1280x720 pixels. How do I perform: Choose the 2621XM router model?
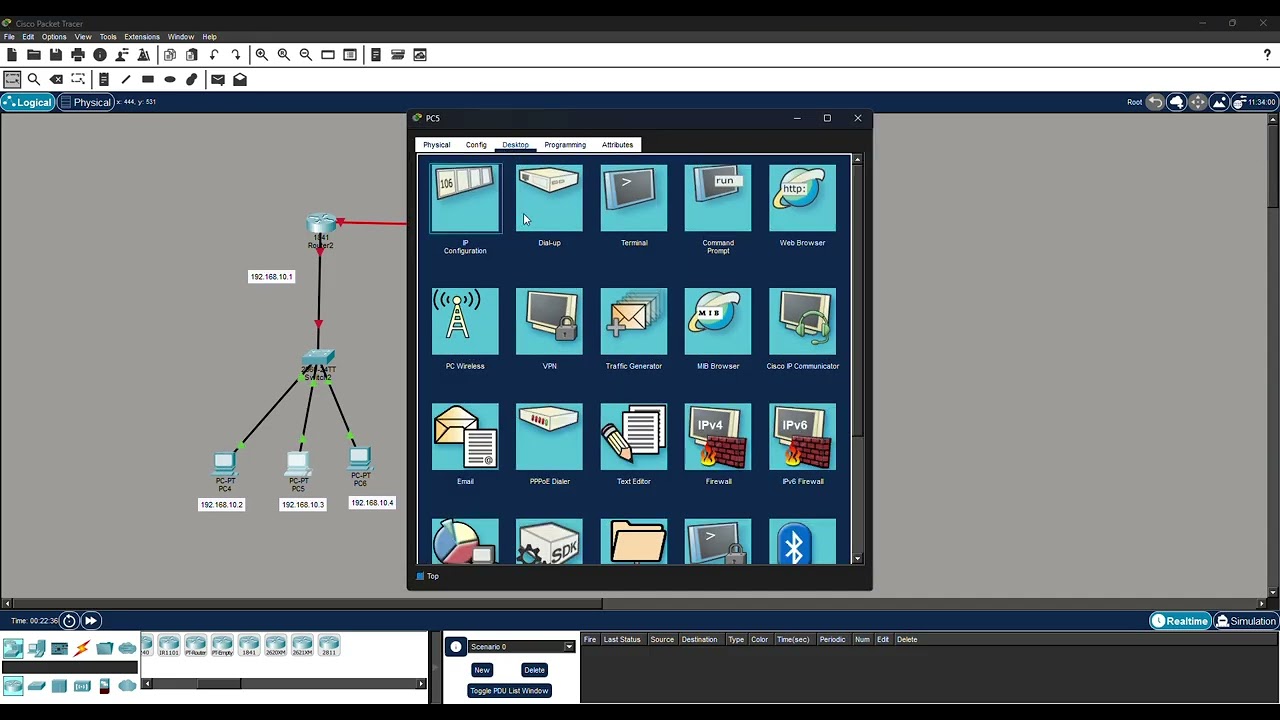[x=302, y=645]
